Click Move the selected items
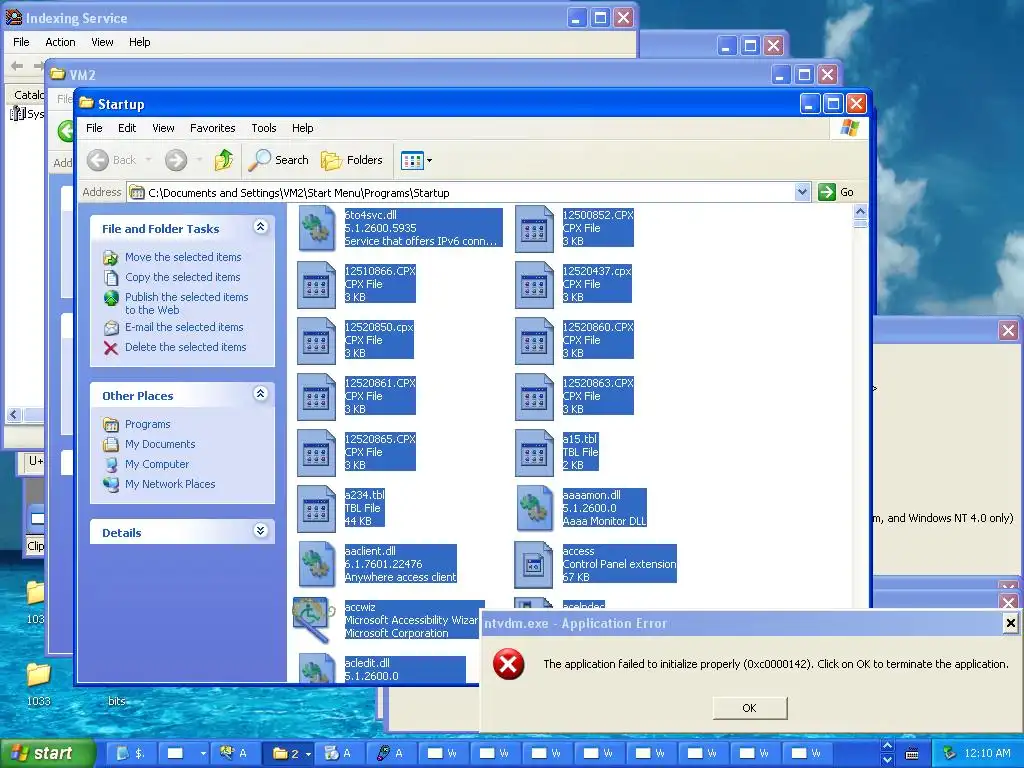 pyautogui.click(x=183, y=257)
